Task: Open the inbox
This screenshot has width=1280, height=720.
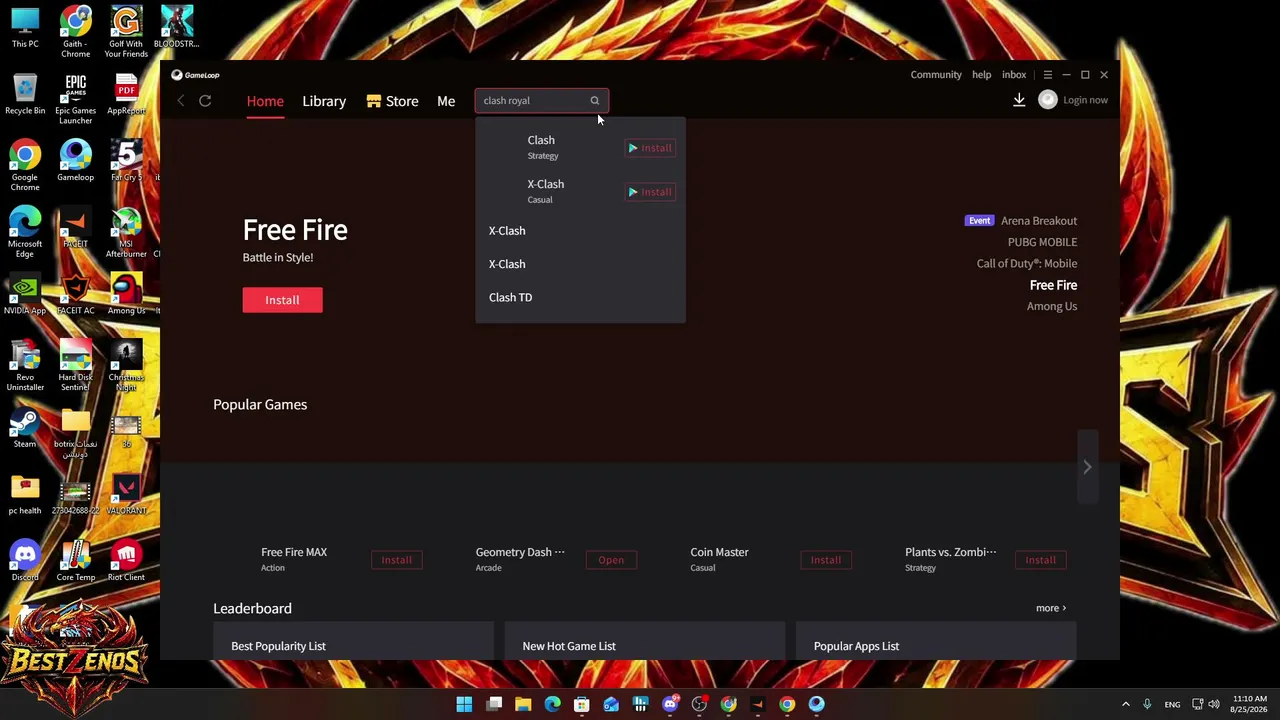Action: pyautogui.click(x=1014, y=75)
